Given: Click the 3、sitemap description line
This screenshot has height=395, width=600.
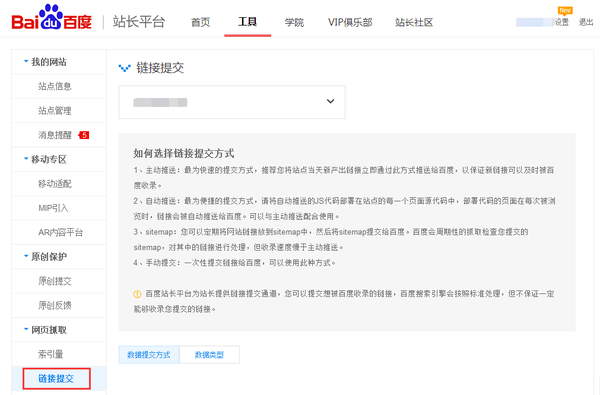Looking at the screenshot, I should (x=331, y=240).
